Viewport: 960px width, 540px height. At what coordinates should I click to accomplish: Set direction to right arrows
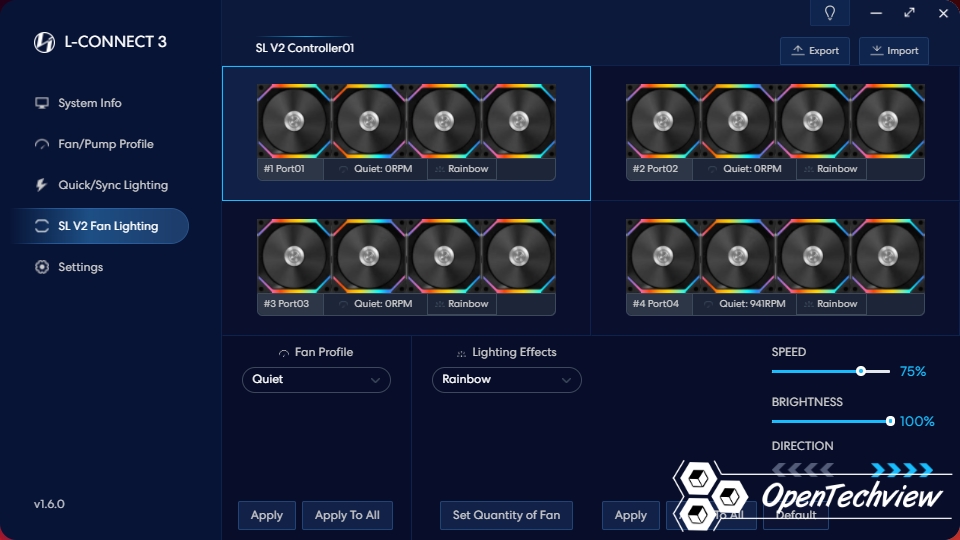(x=902, y=470)
